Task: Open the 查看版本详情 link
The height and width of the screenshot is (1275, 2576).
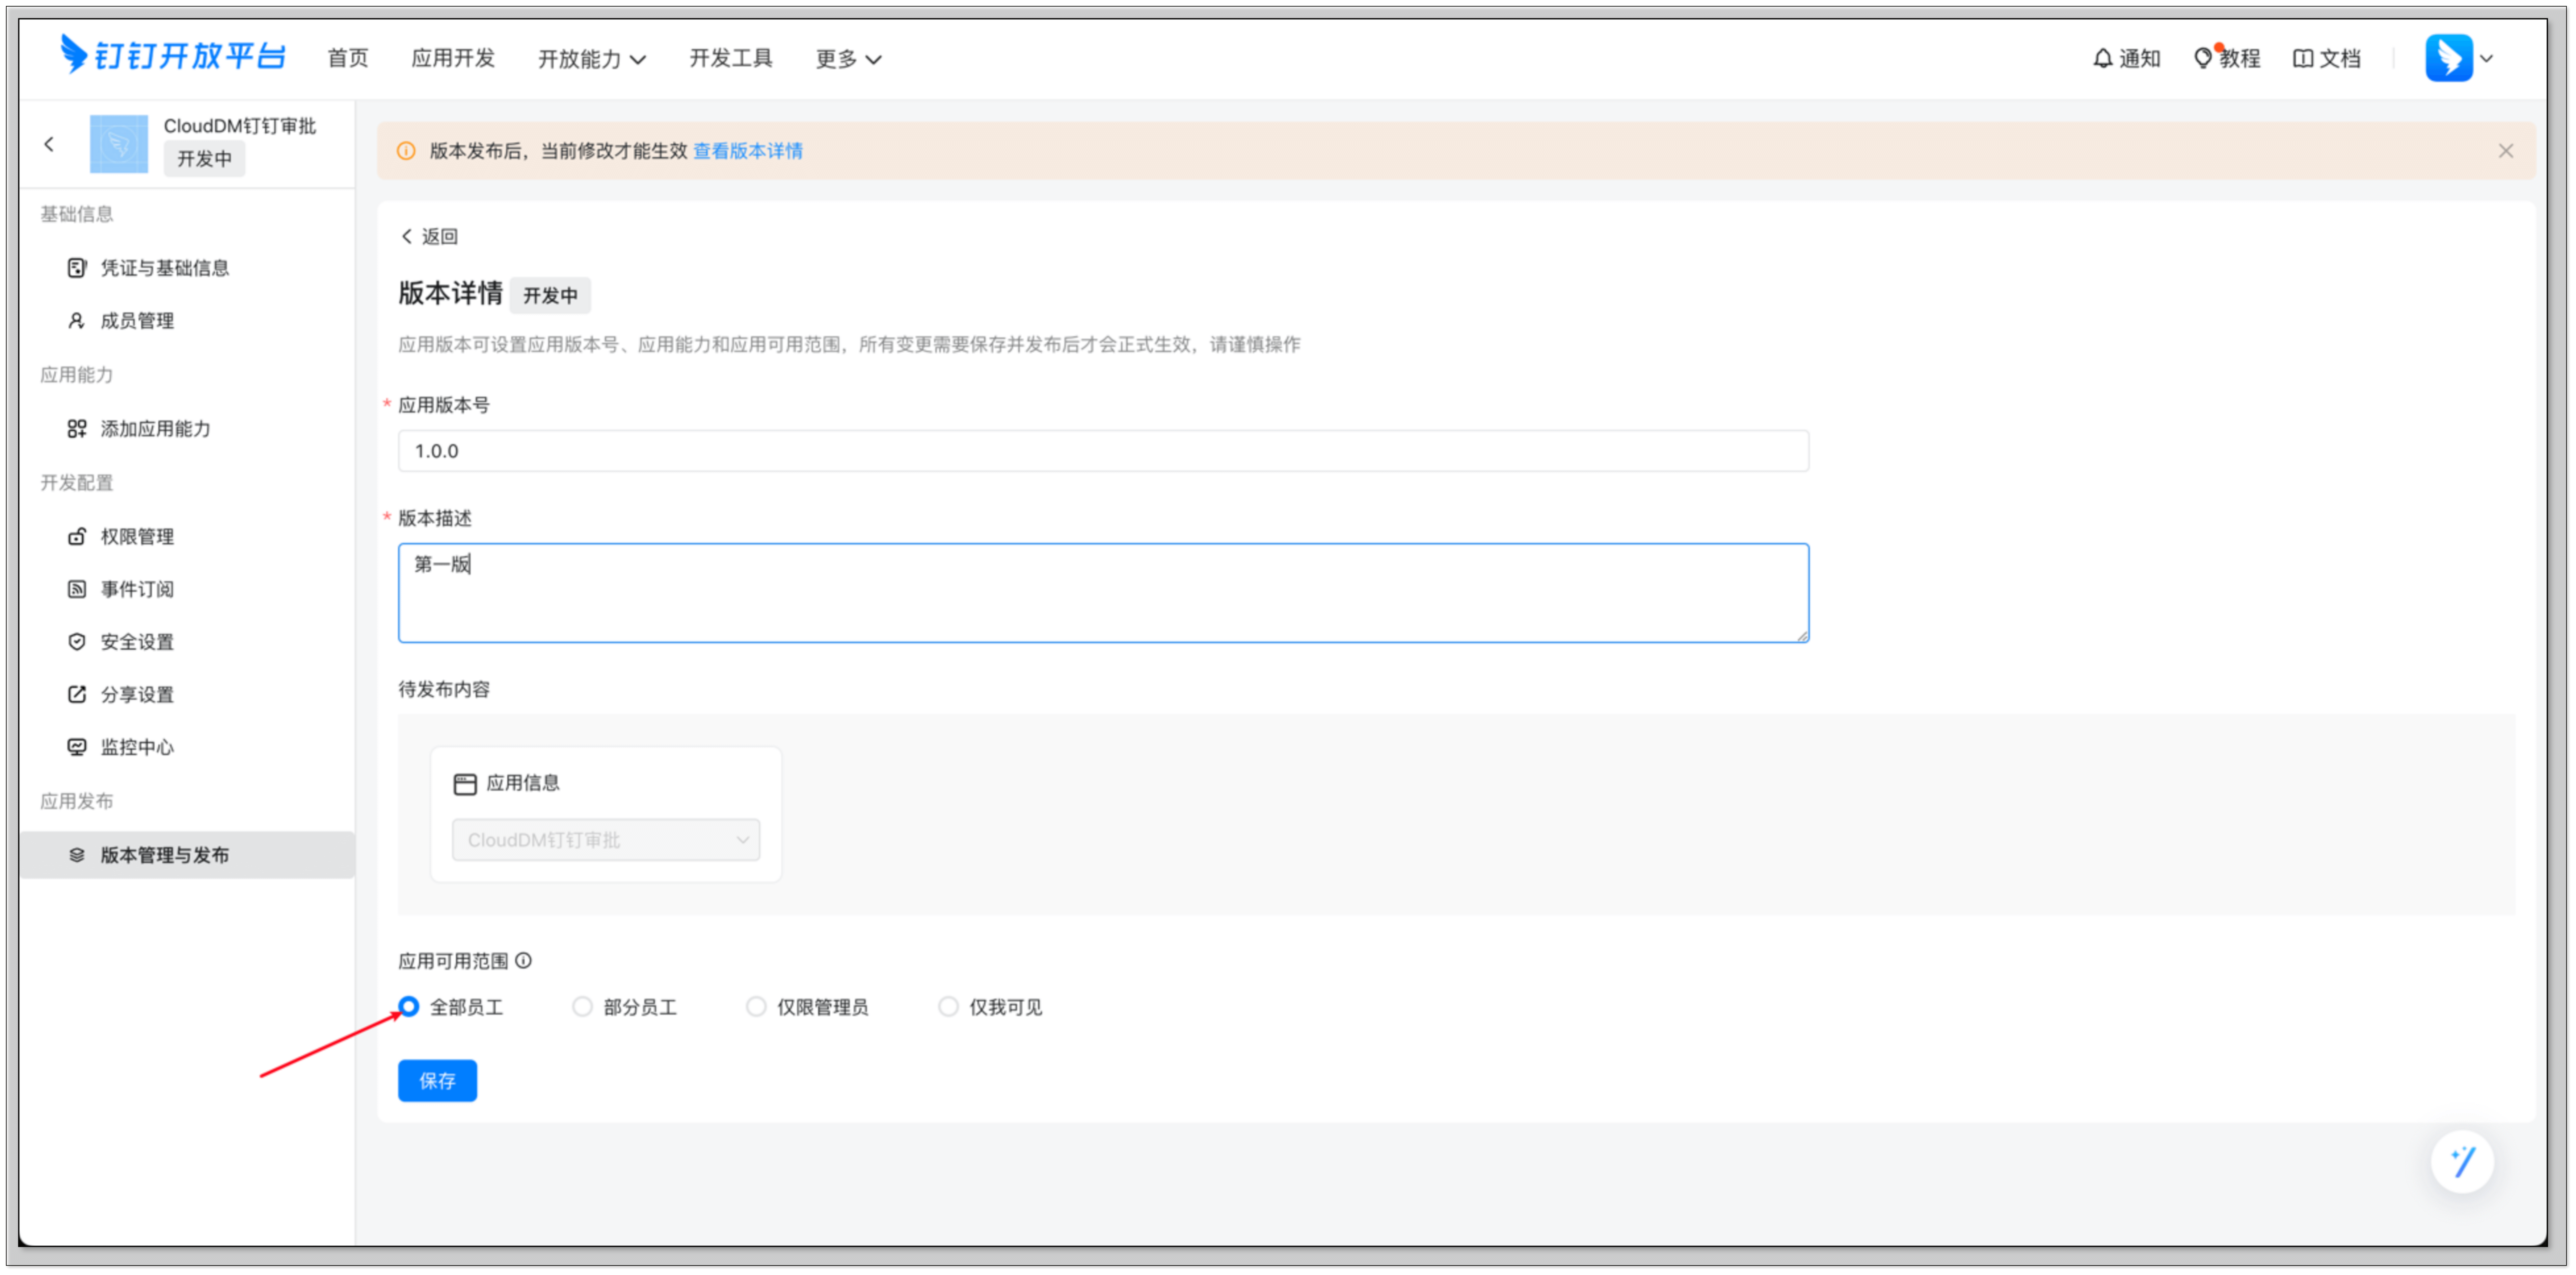Action: [748, 151]
